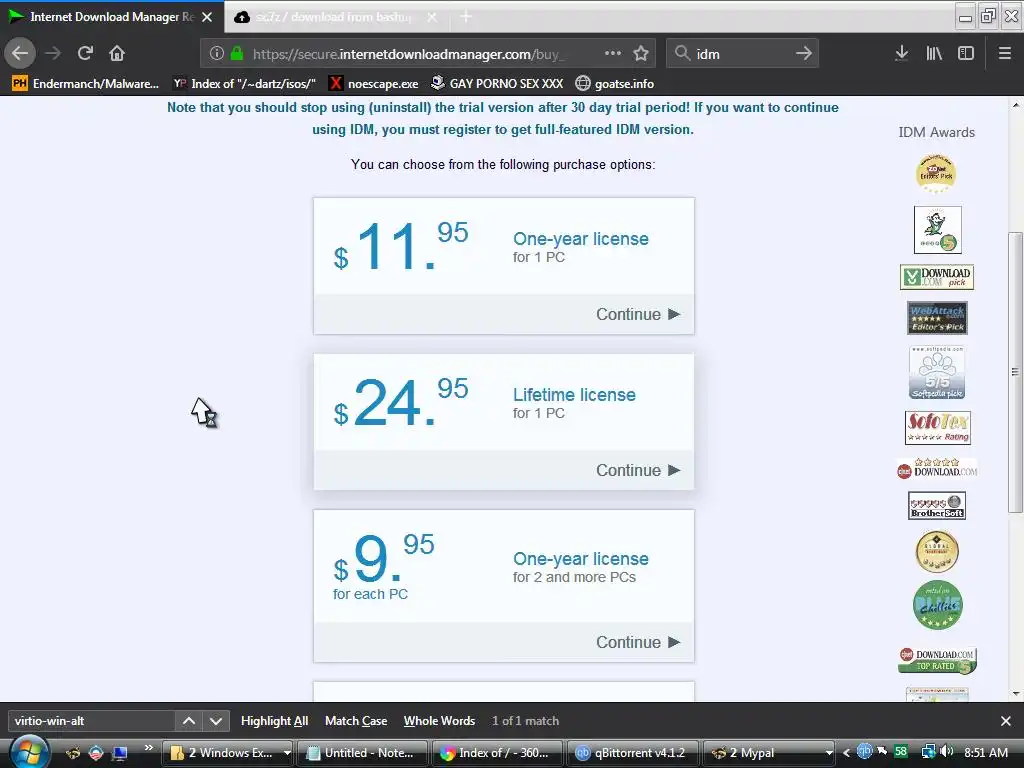
Task: Jump to the previous find match
Action: (x=189, y=721)
